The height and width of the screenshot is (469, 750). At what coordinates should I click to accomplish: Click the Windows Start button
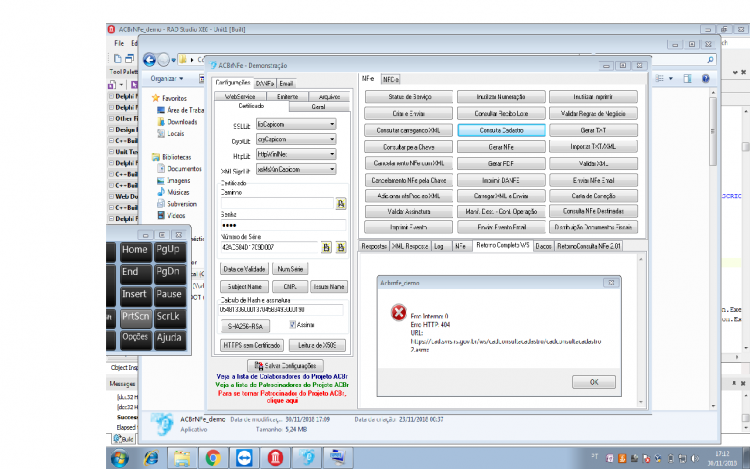(120, 458)
